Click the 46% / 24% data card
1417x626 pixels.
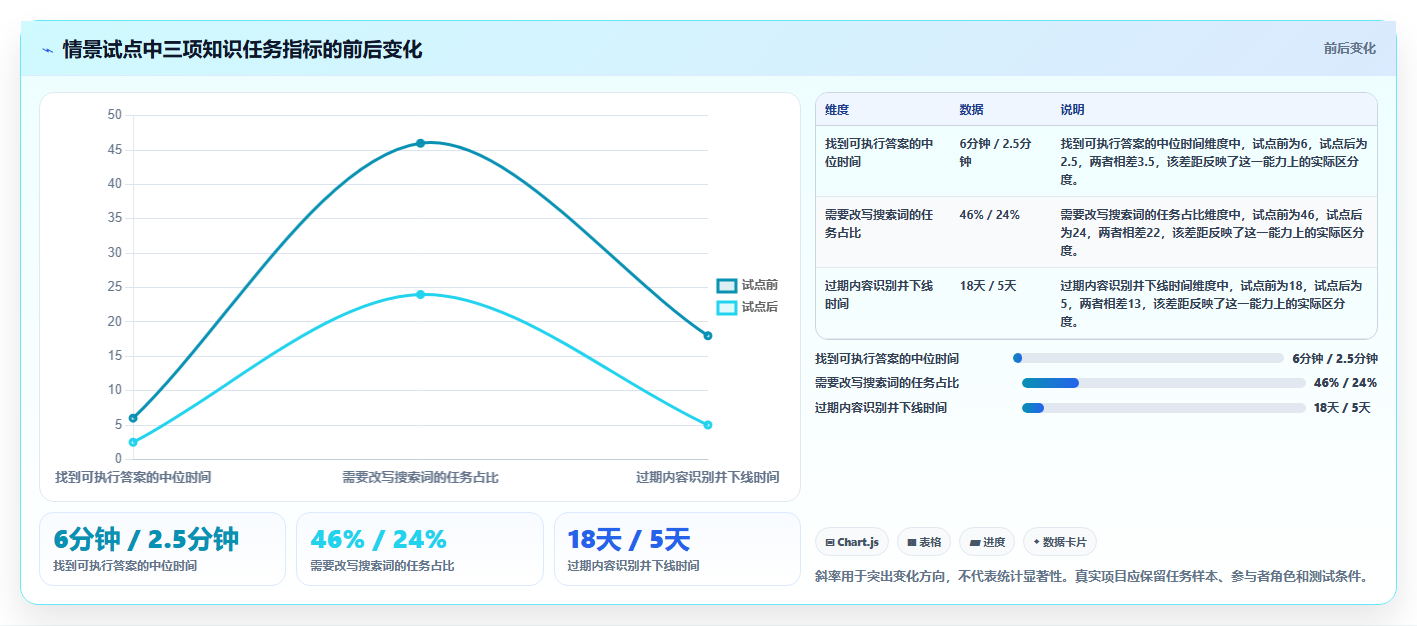point(420,549)
